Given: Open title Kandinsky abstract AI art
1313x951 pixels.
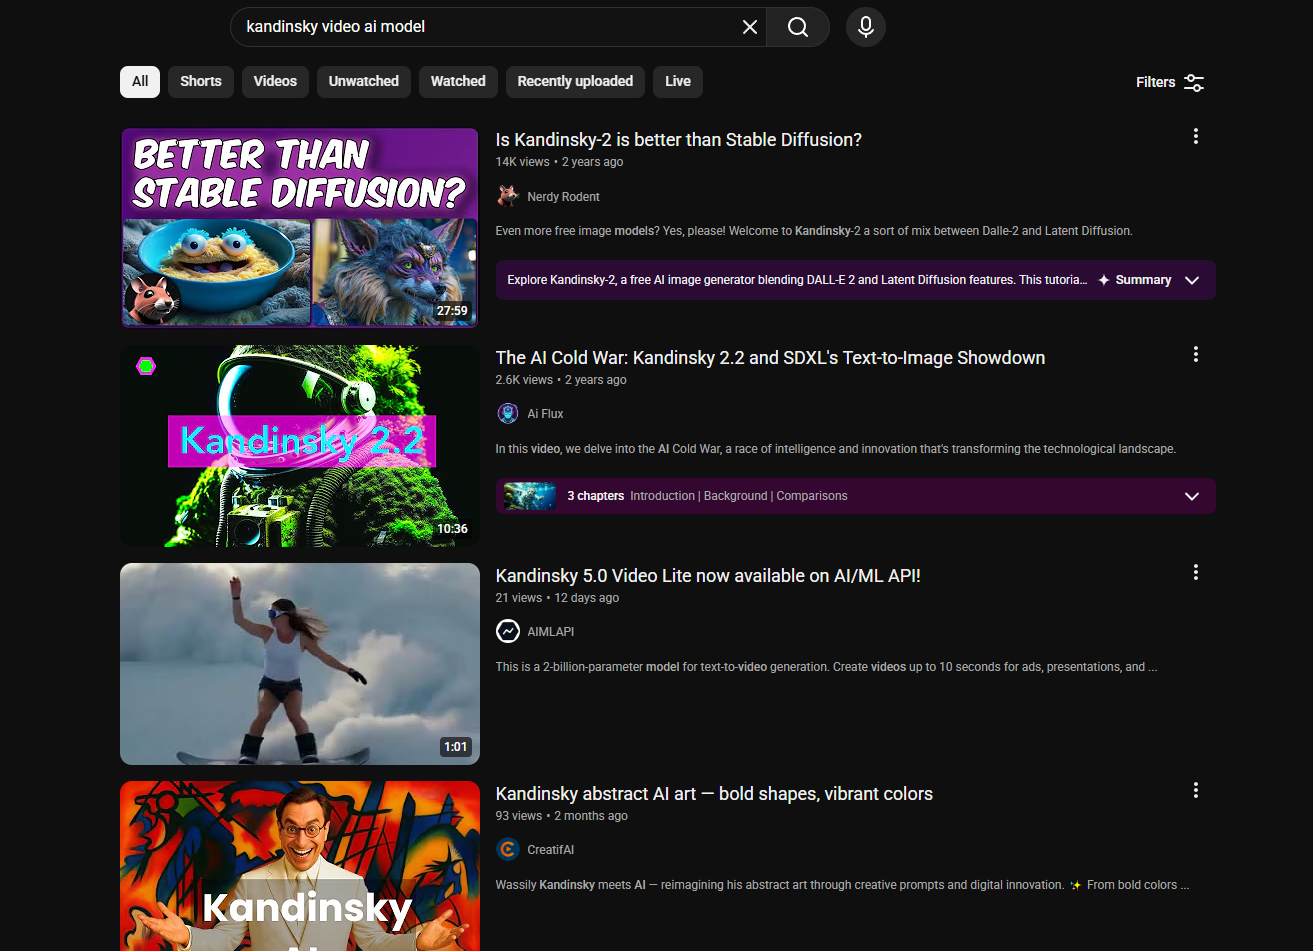Looking at the screenshot, I should [714, 794].
